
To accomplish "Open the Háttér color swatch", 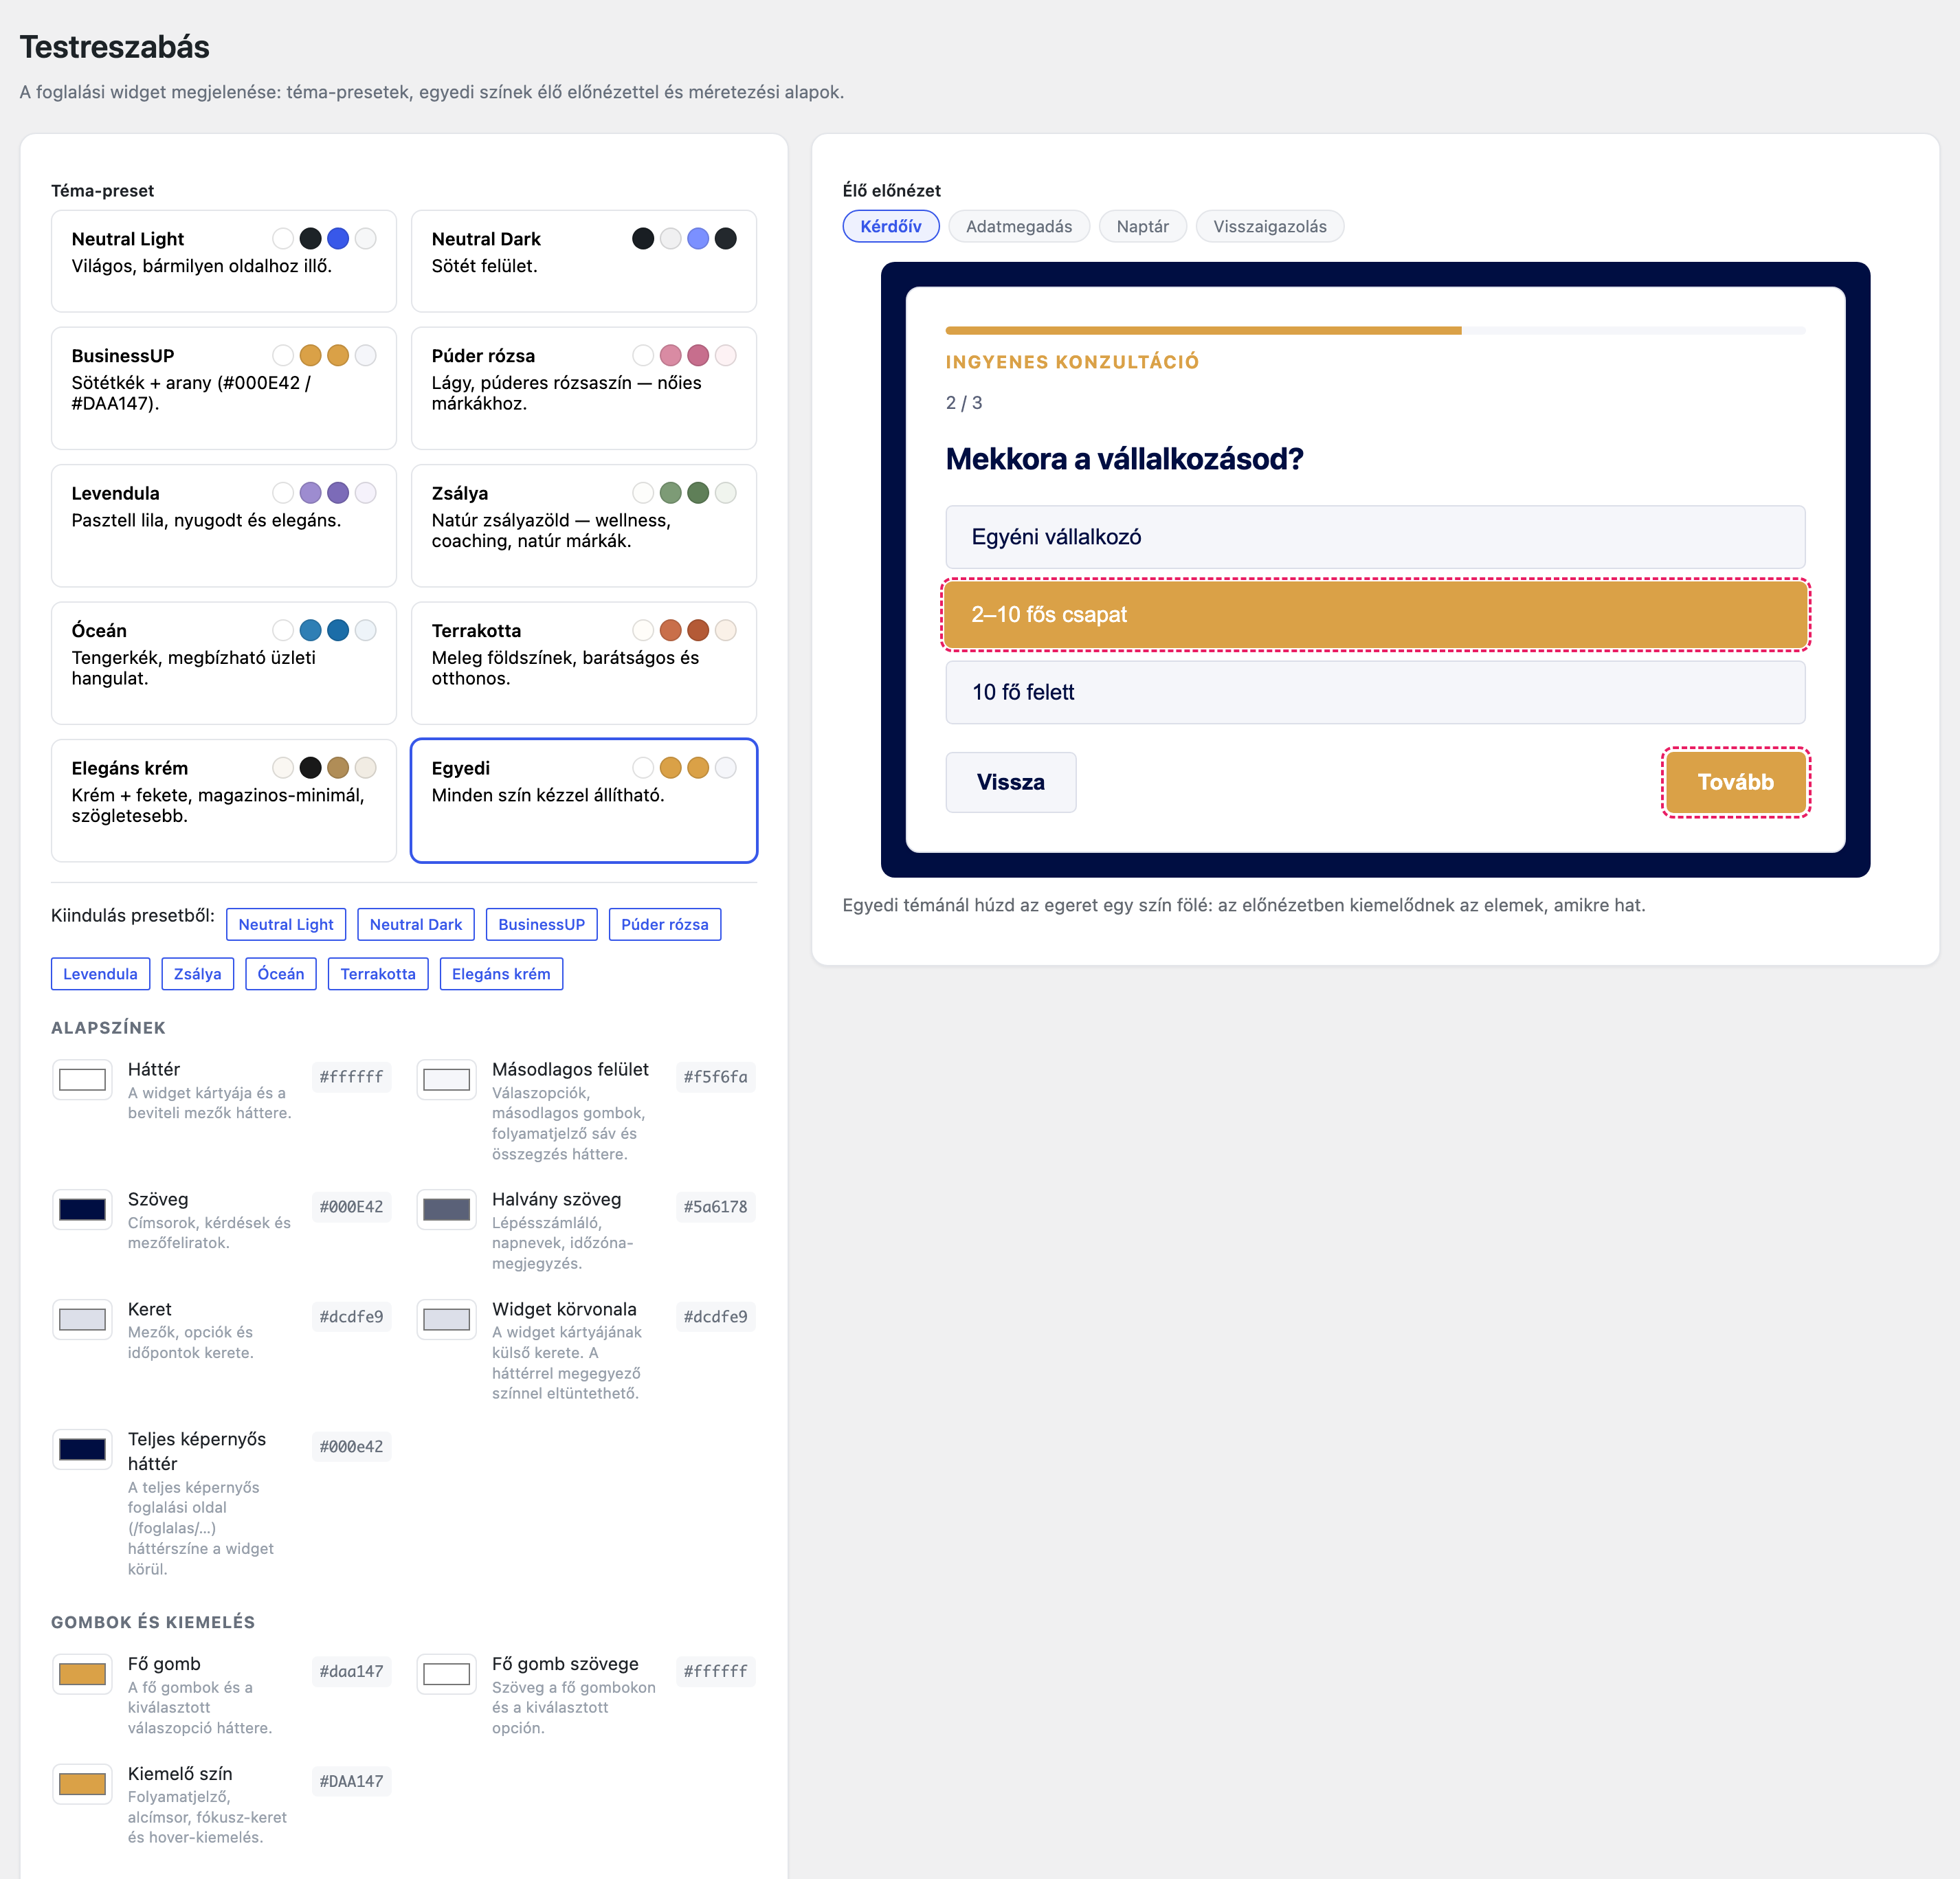I will pos(82,1079).
